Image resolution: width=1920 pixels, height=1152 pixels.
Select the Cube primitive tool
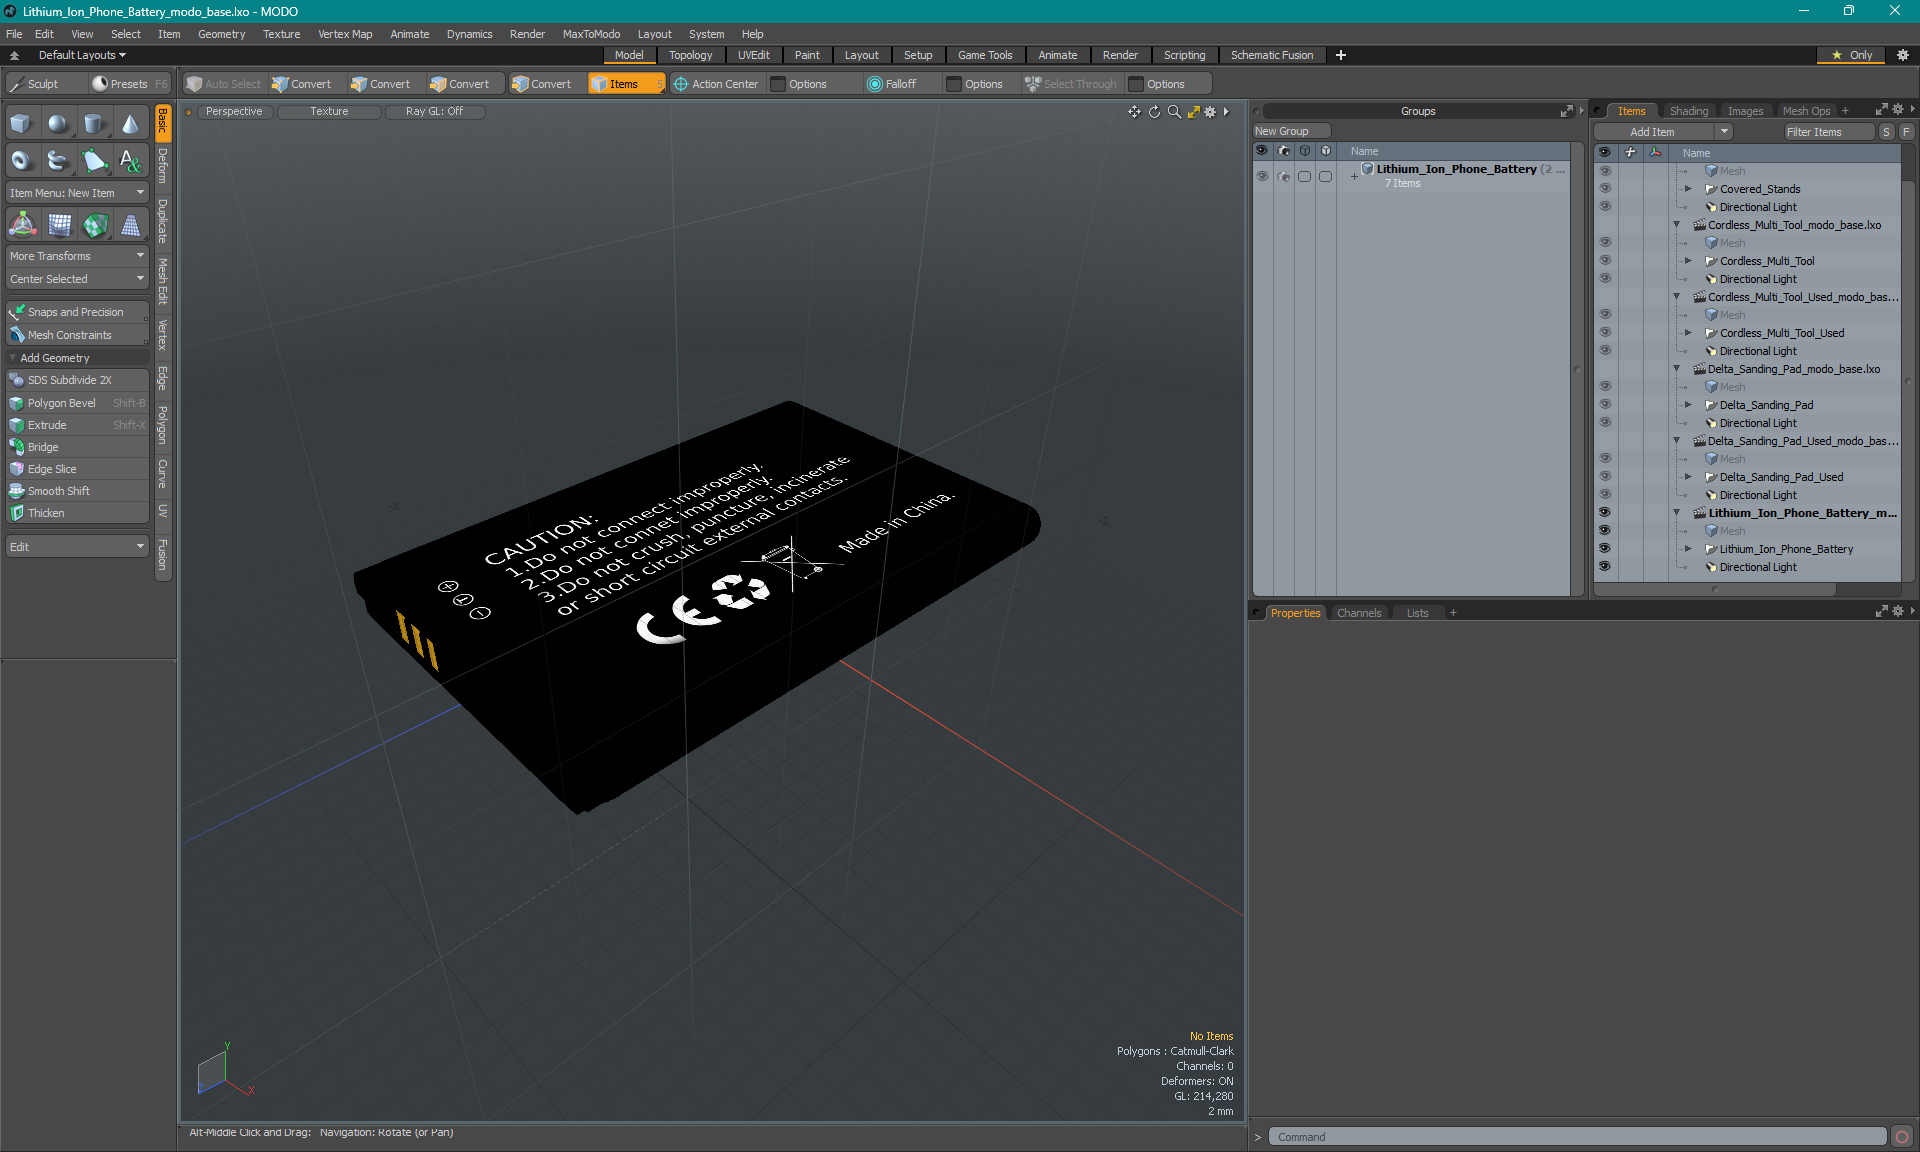(21, 124)
